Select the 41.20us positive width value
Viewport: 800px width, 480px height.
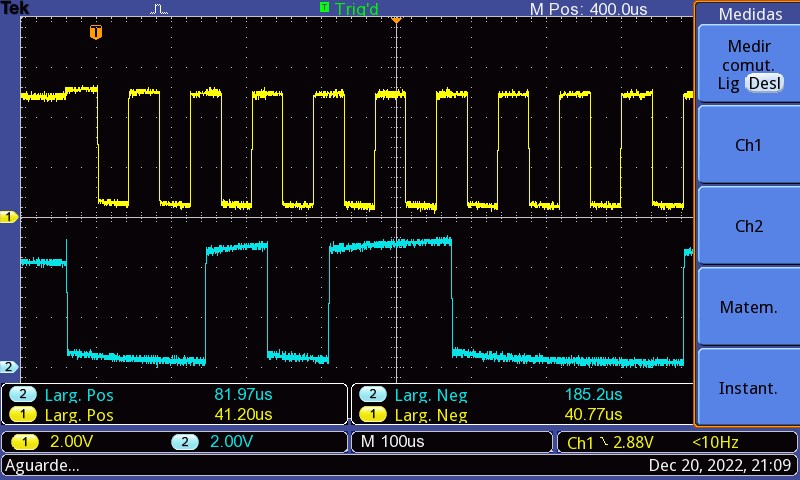tap(243, 414)
